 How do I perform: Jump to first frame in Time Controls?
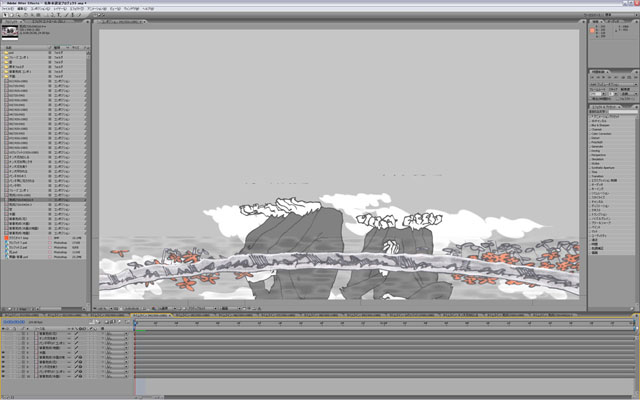(592, 77)
